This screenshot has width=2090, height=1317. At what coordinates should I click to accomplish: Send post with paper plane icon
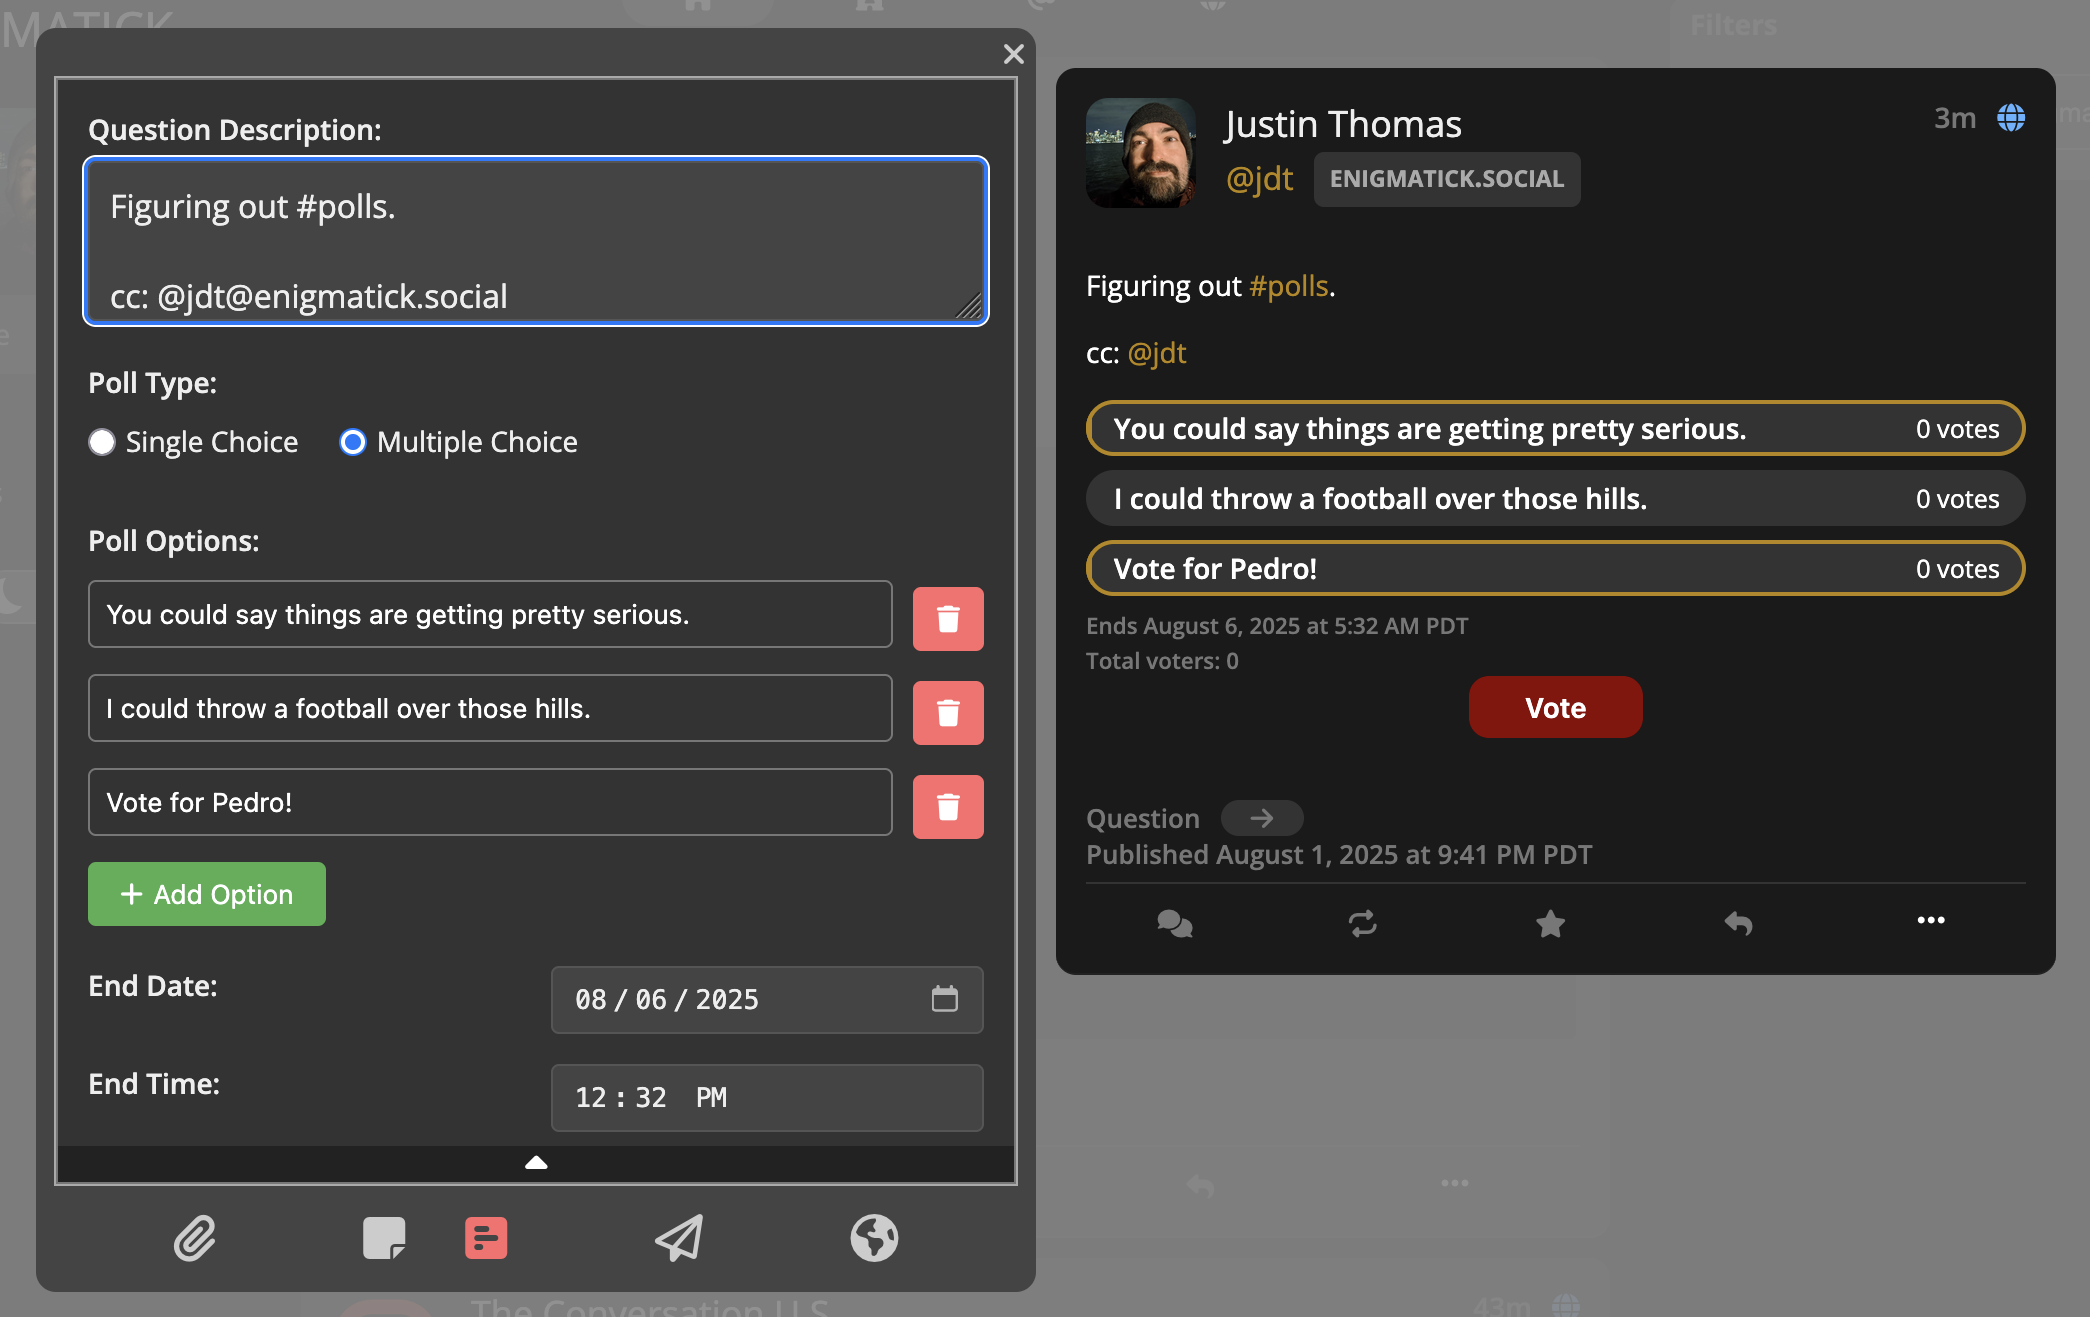coord(679,1238)
